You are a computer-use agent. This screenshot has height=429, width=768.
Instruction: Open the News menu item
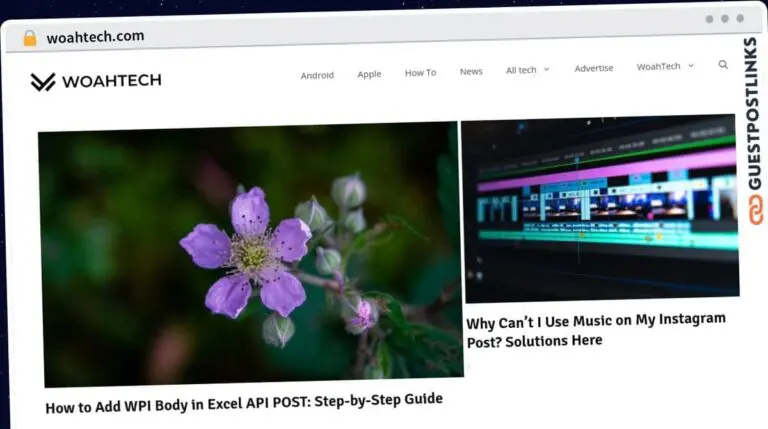(x=471, y=72)
